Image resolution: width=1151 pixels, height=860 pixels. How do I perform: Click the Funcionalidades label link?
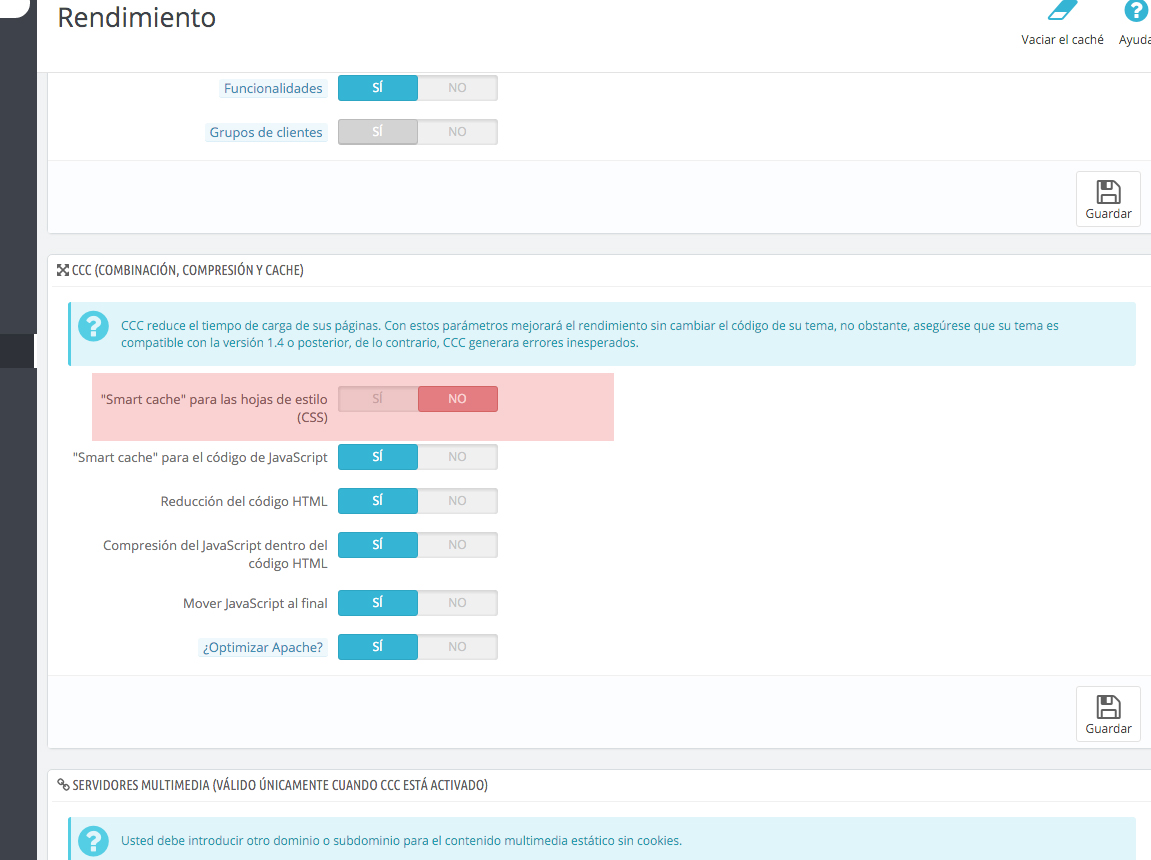273,88
